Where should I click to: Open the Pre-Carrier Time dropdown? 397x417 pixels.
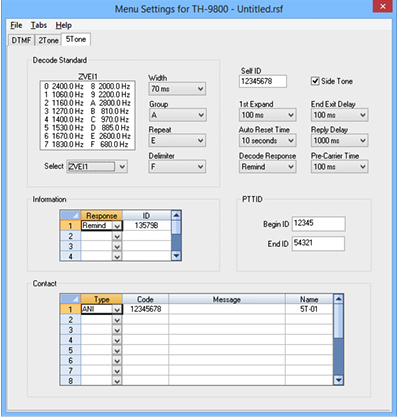point(339,167)
